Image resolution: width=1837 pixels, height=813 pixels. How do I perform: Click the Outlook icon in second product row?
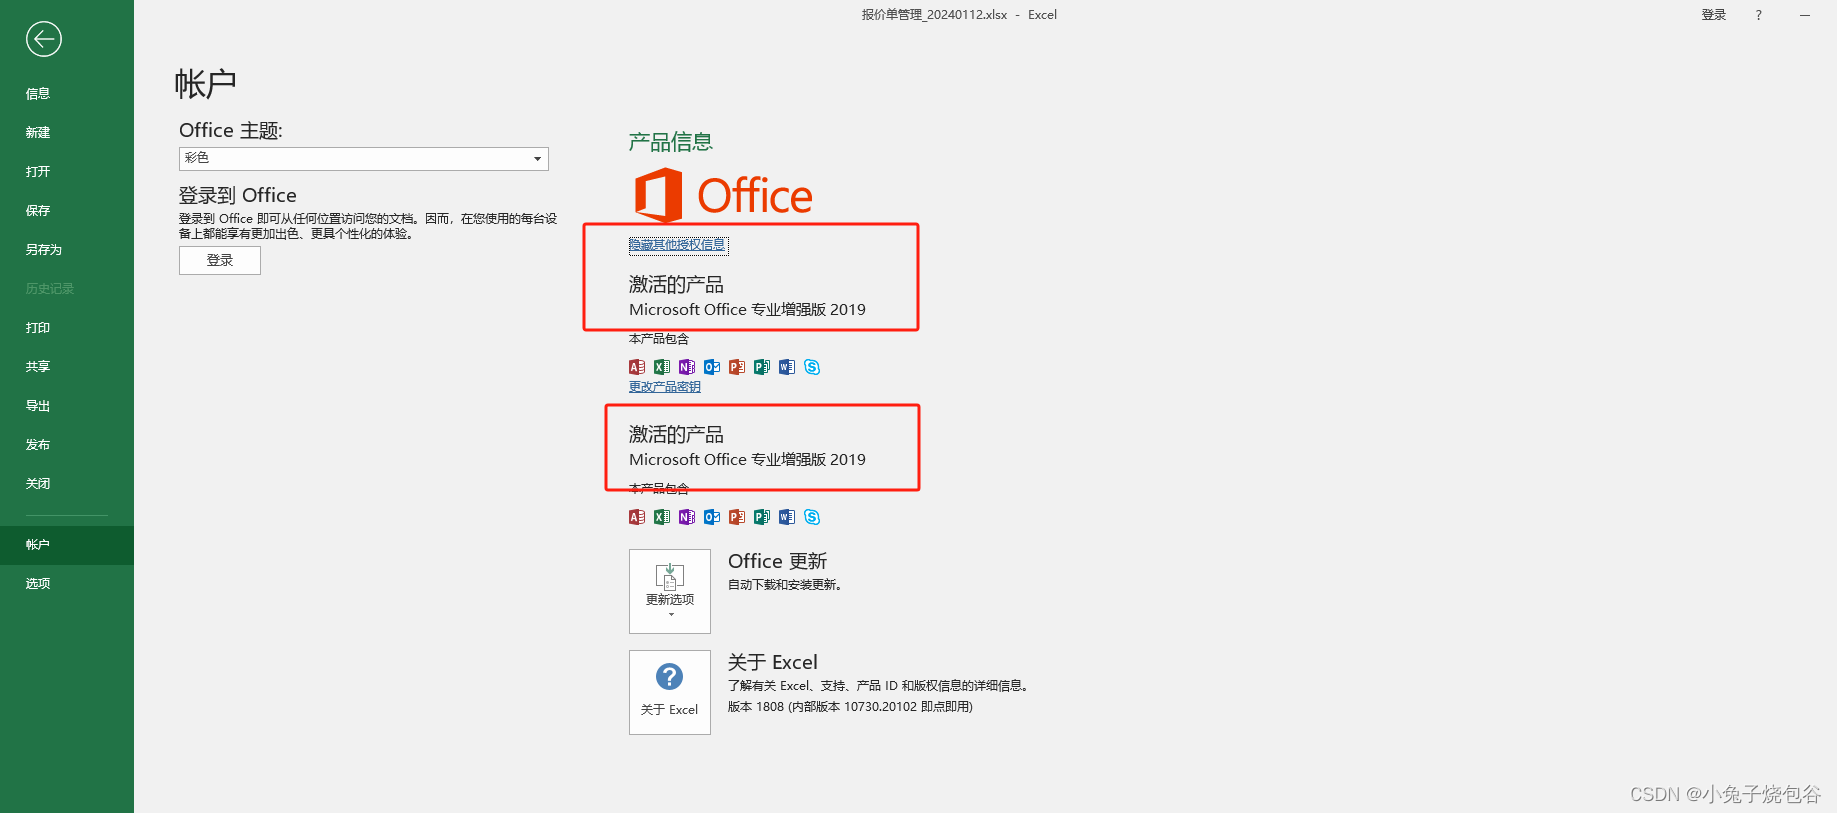[x=712, y=517]
